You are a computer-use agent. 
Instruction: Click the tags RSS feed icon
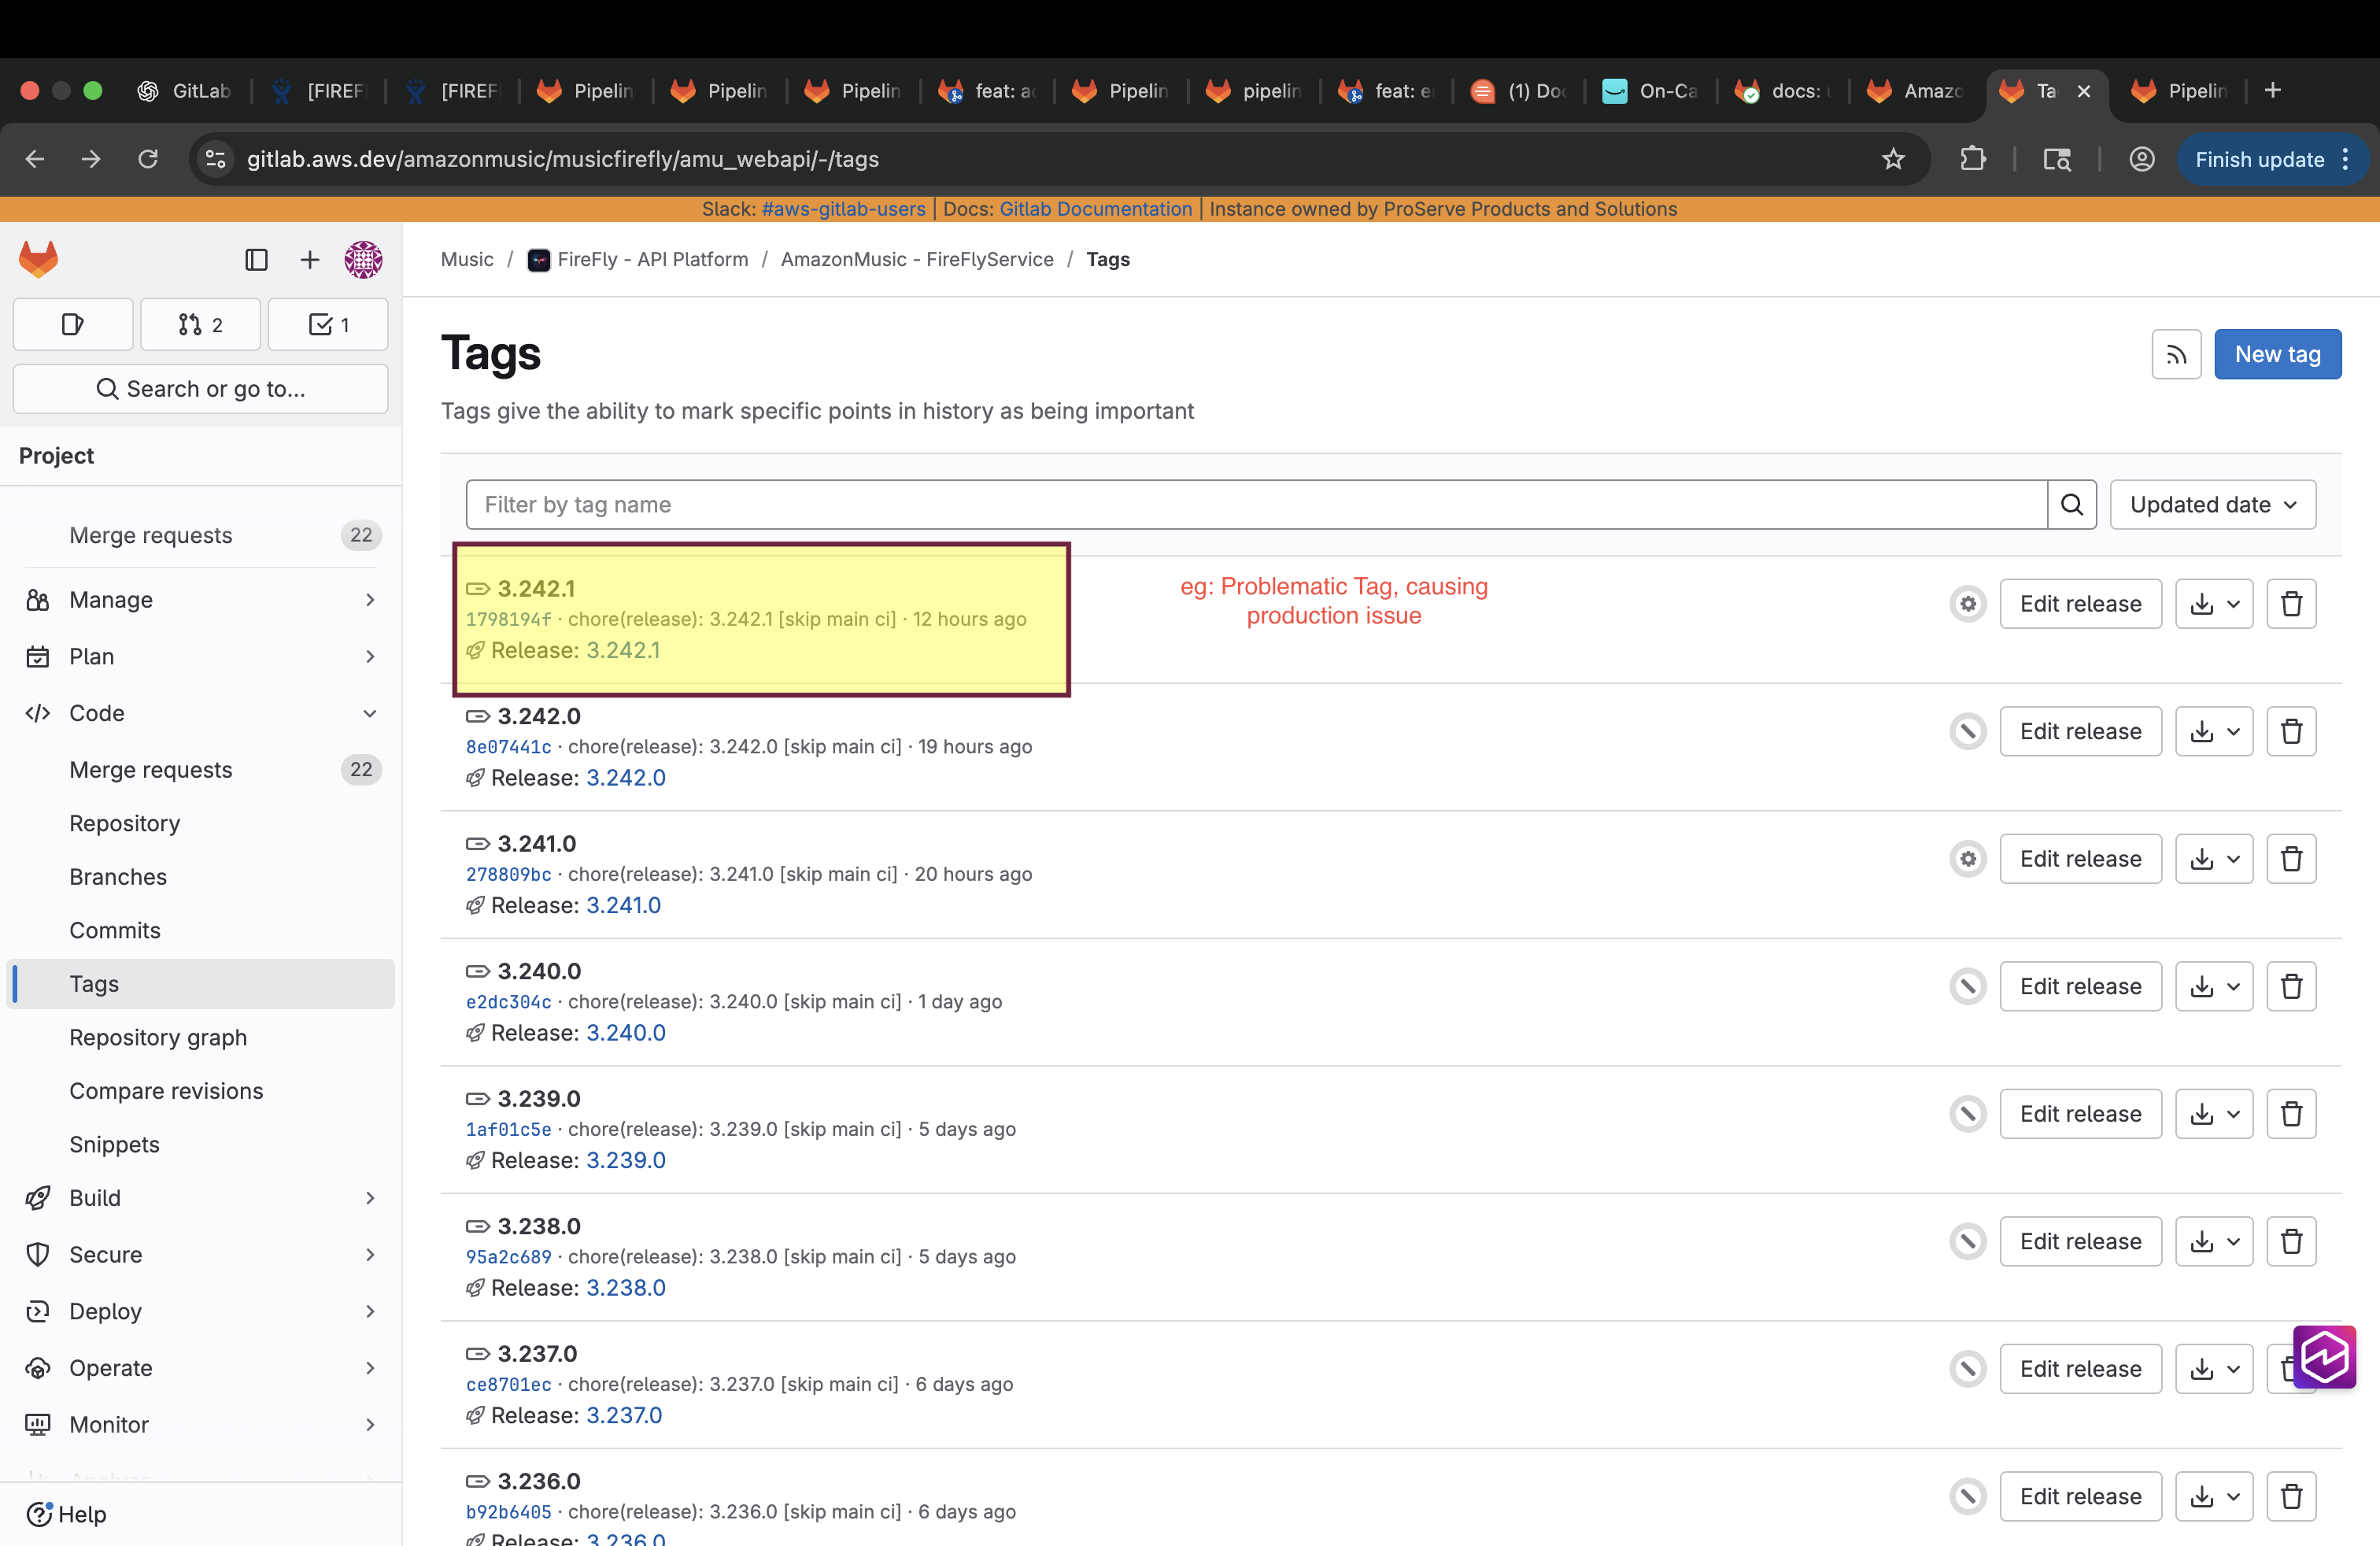tap(2176, 354)
